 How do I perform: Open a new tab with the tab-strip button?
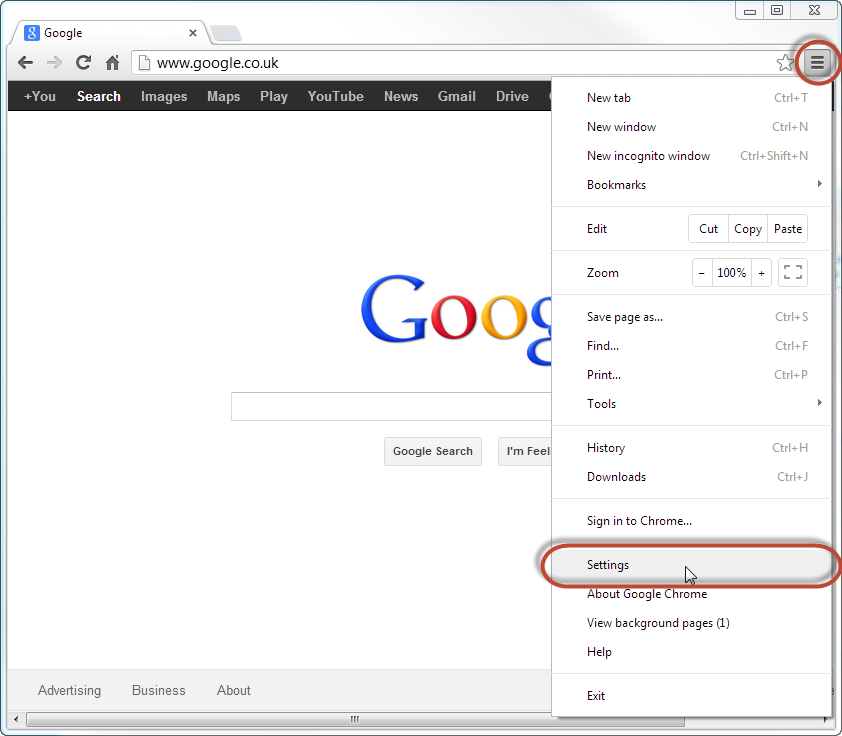226,33
